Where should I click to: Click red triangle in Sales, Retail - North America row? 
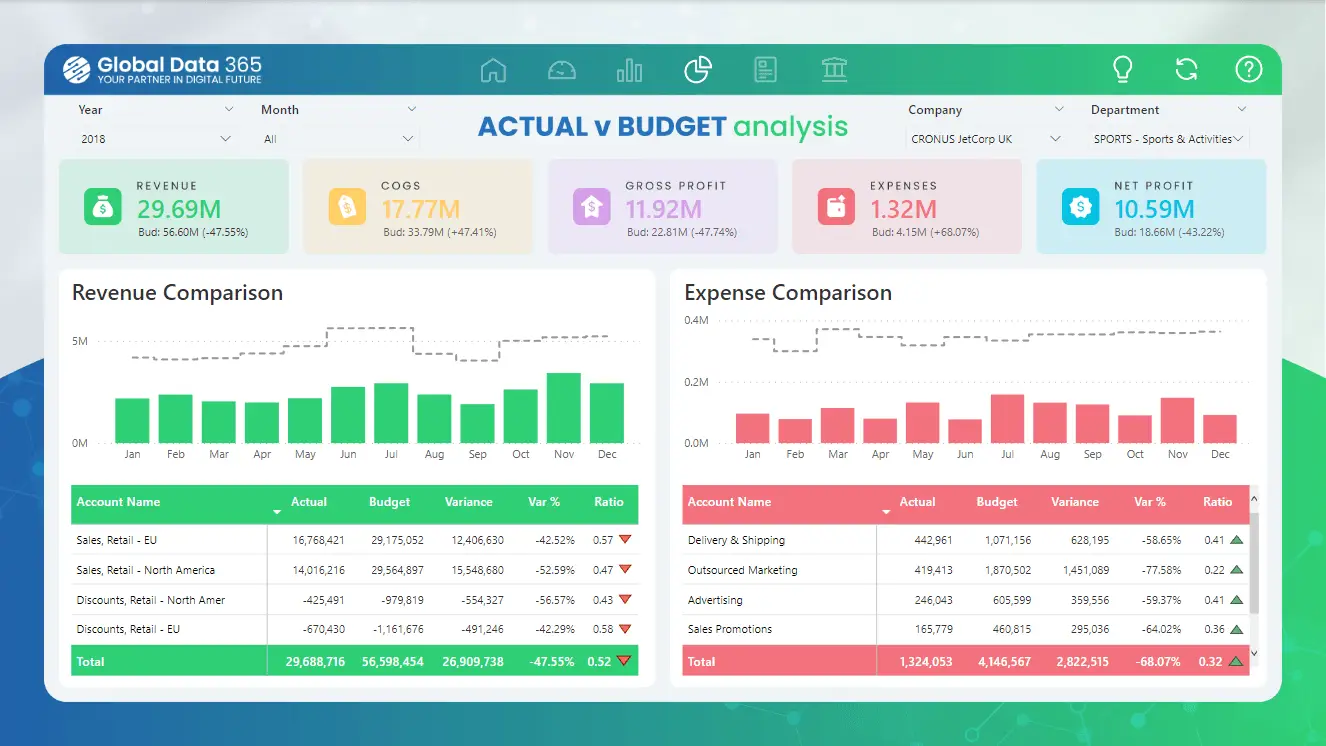(x=625, y=570)
